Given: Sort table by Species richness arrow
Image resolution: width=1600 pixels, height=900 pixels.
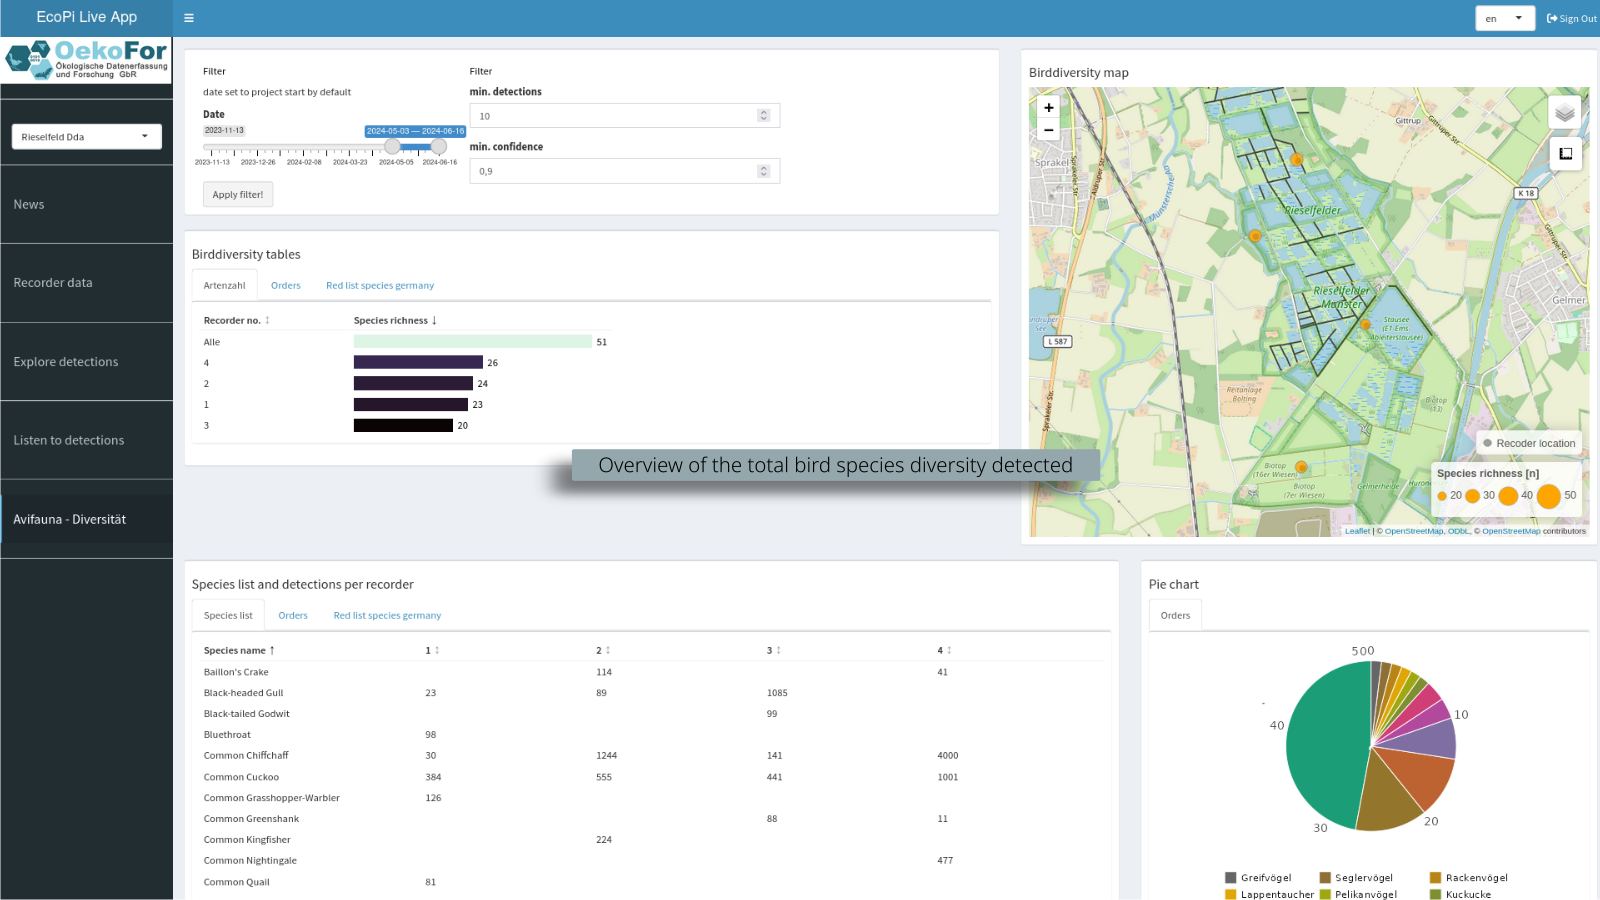Looking at the screenshot, I should pyautogui.click(x=434, y=321).
